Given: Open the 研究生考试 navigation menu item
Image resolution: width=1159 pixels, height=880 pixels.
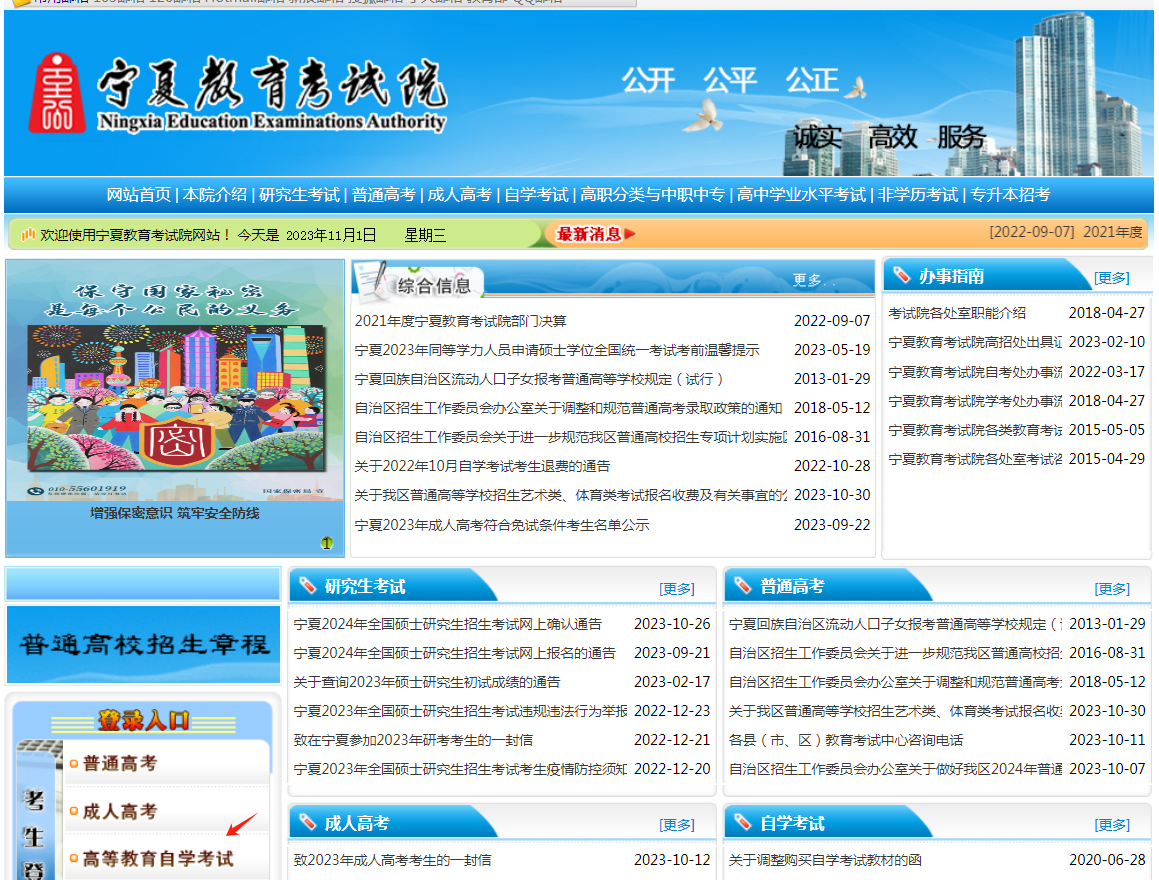Looking at the screenshot, I should [299, 195].
